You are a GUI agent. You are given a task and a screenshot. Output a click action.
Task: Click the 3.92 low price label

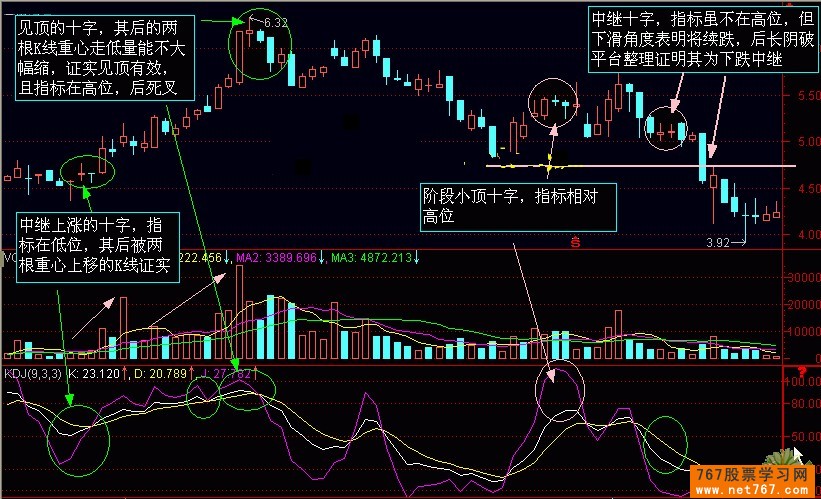[718, 242]
